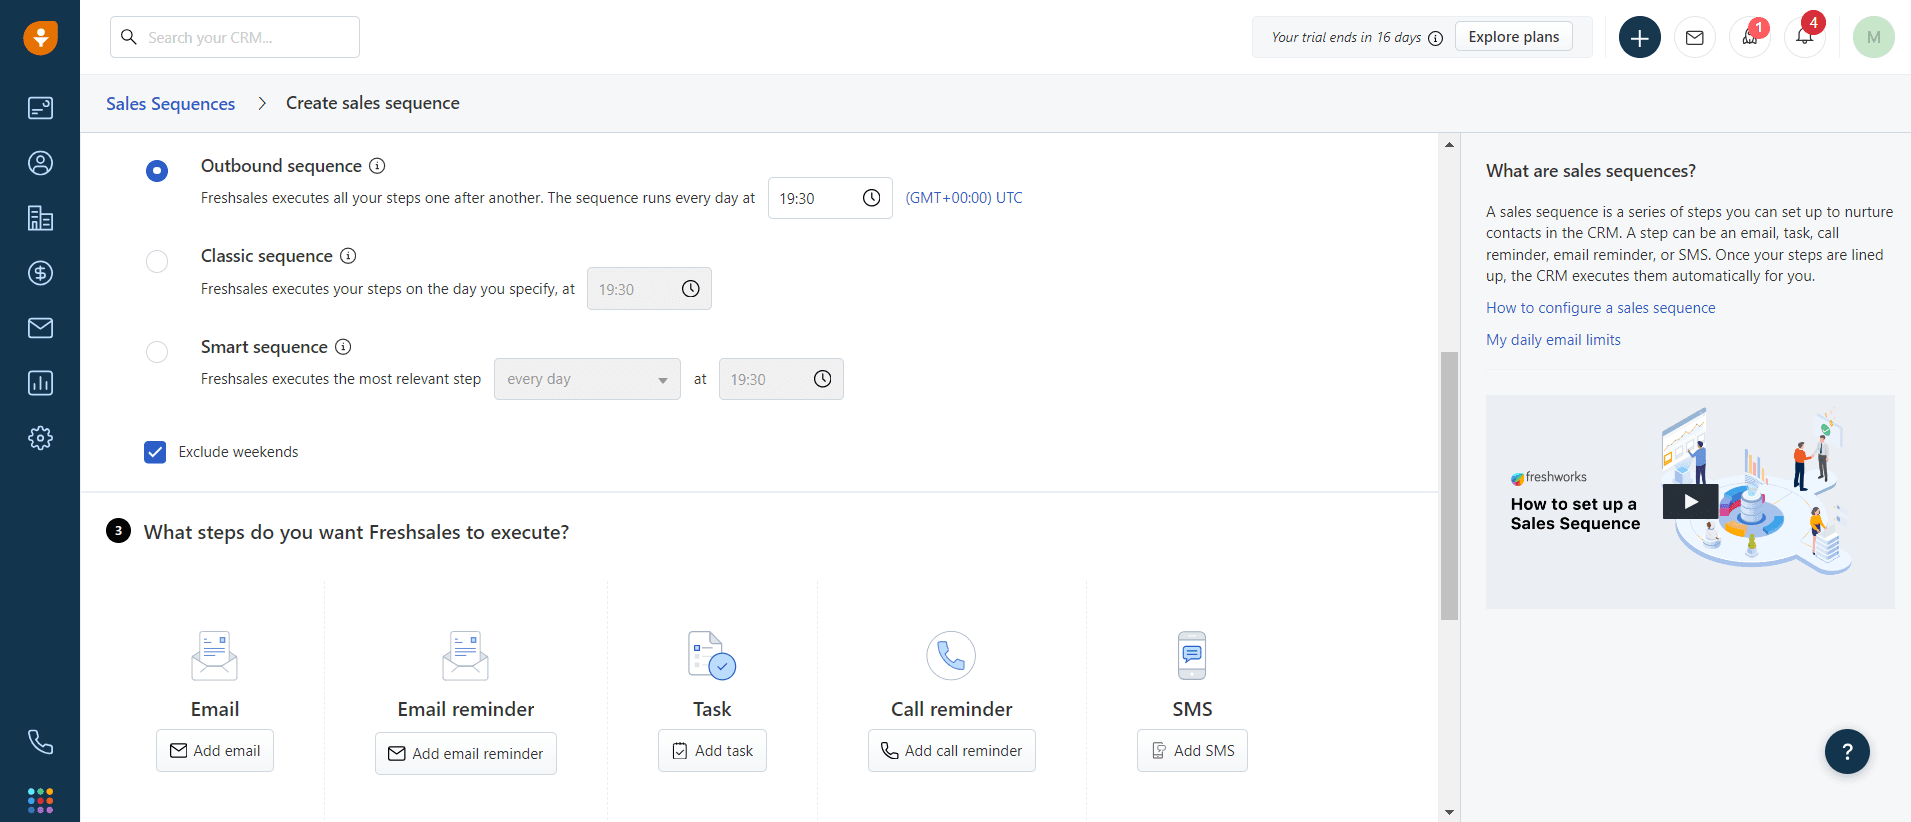Open Admin Settings gear icon

coord(40,438)
